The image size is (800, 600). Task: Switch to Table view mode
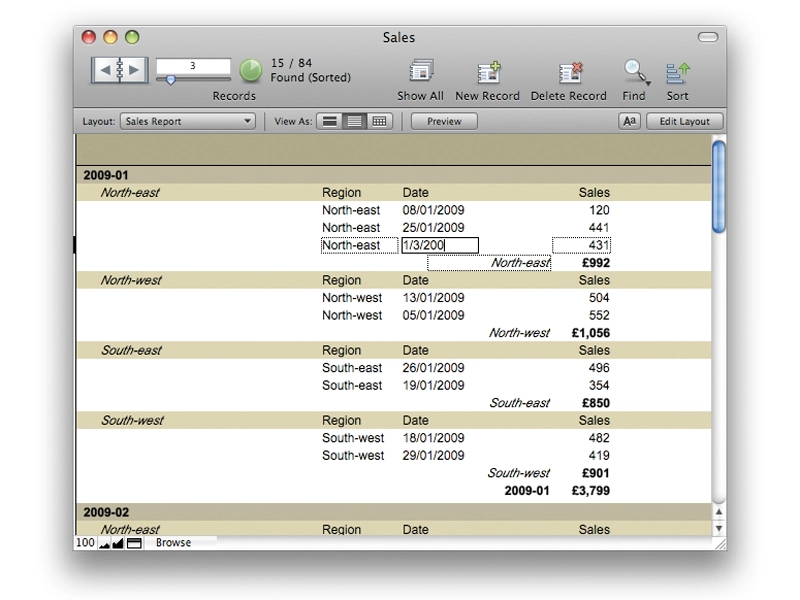coord(379,121)
